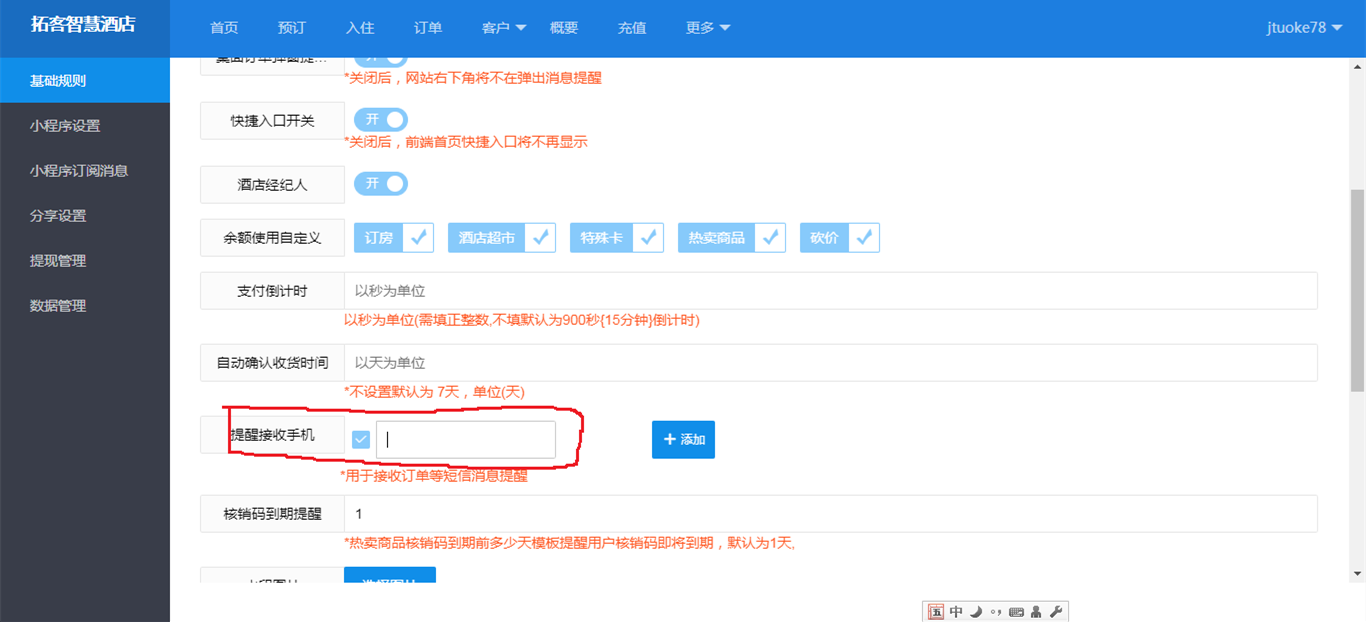Click the scrollbar up arrow
Viewport: 1366px width, 622px height.
click(x=1357, y=66)
